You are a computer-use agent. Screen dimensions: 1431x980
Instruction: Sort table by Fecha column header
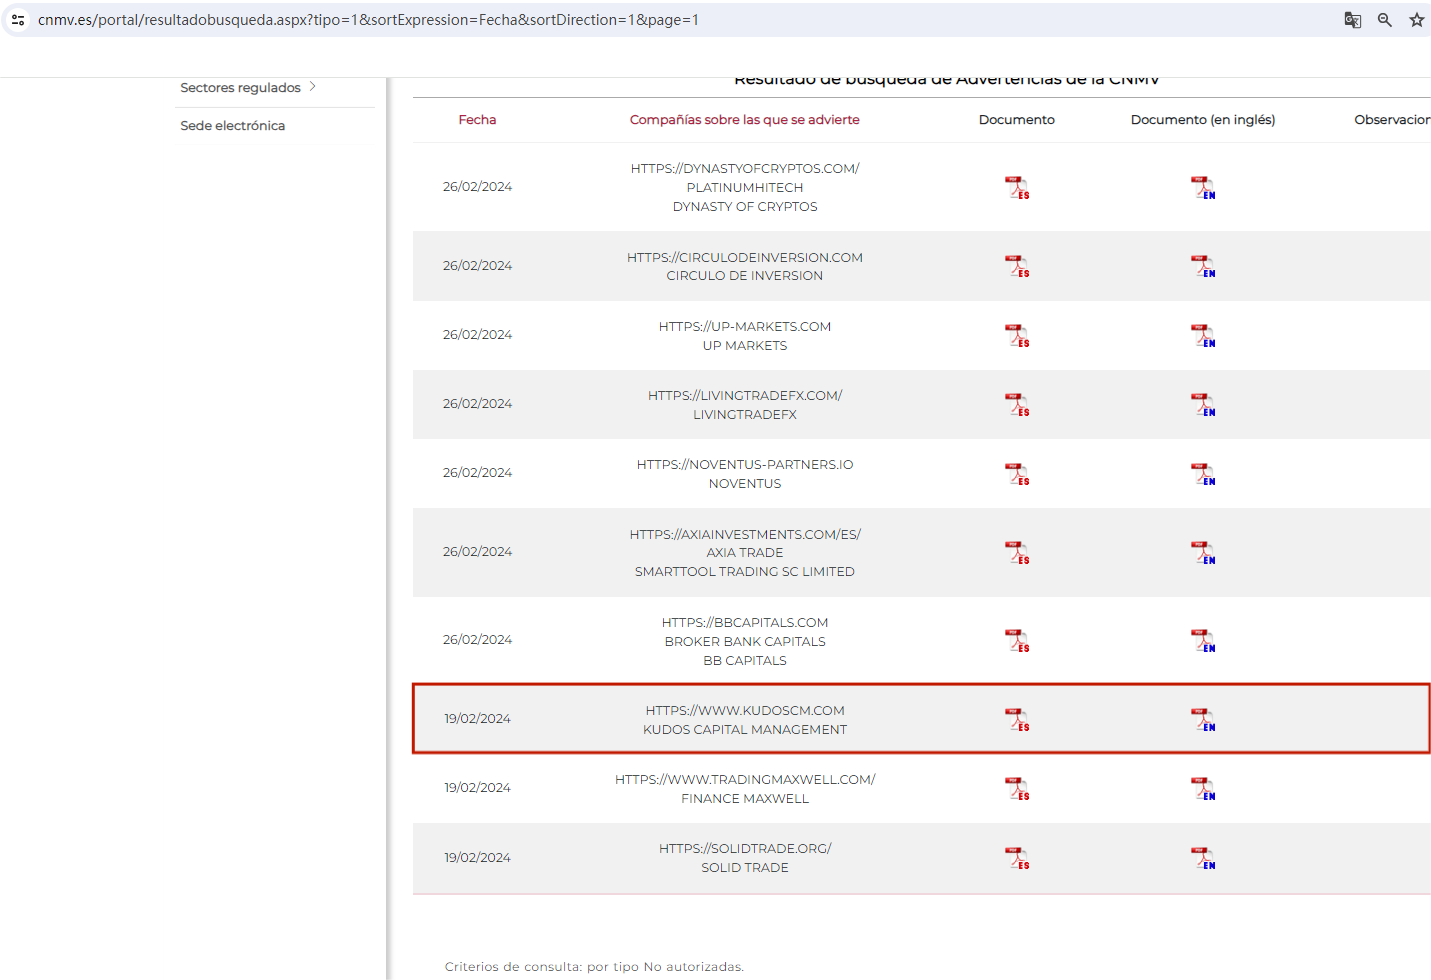[477, 120]
